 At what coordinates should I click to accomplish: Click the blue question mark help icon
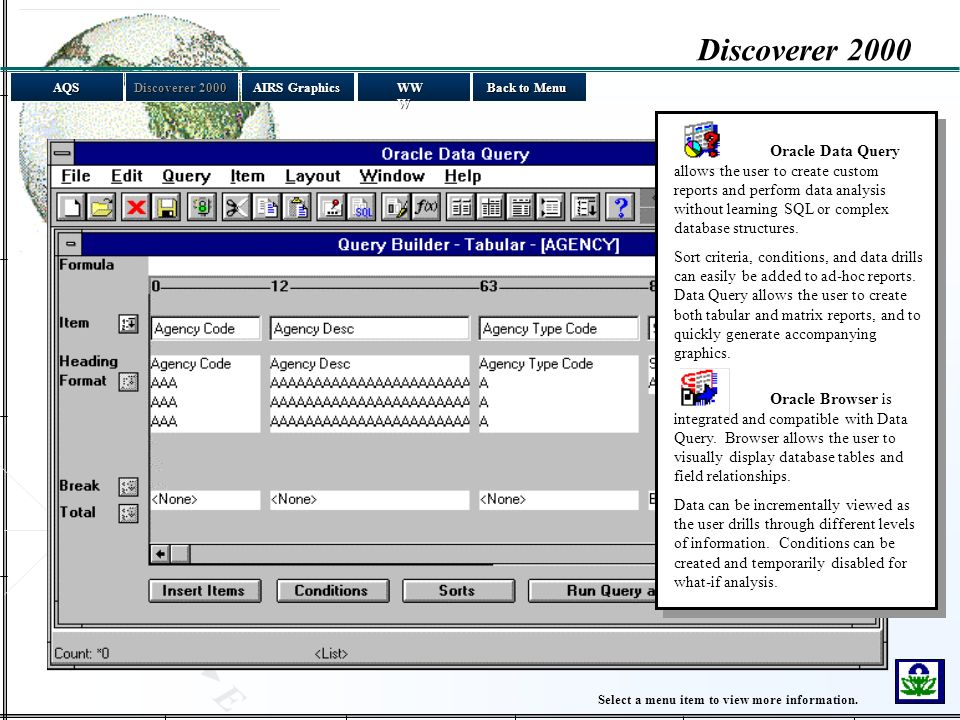tap(620, 208)
